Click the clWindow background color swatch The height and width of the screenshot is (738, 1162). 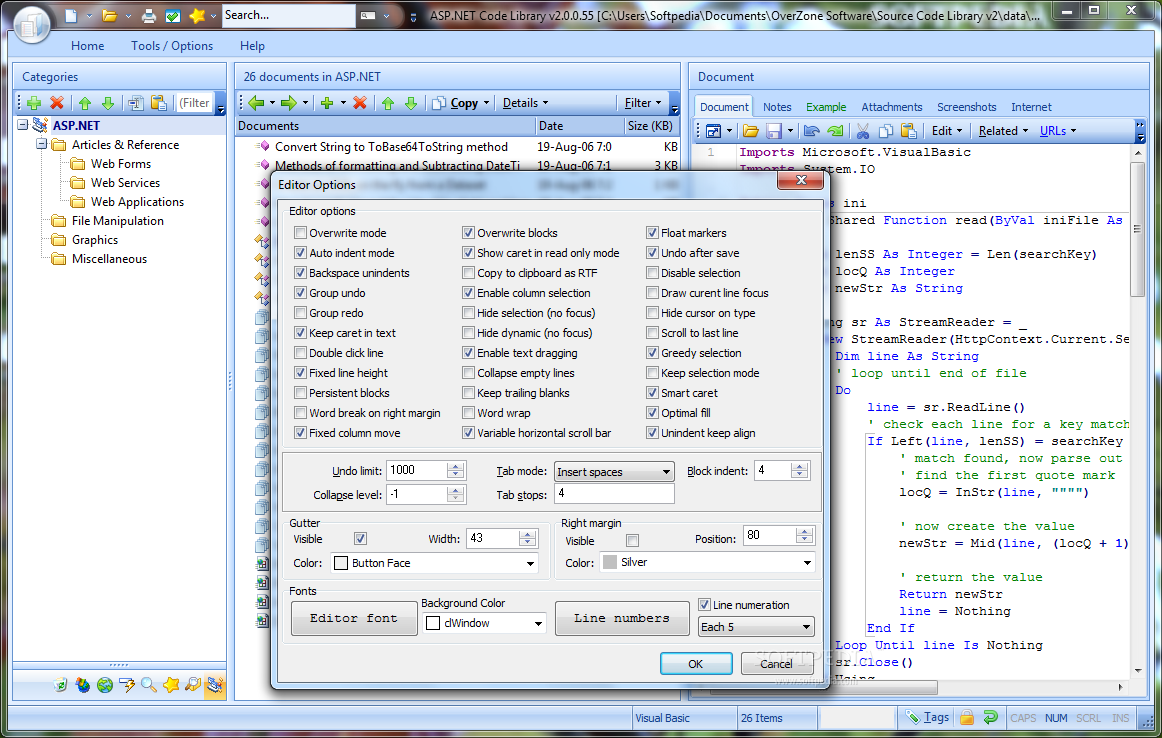(x=433, y=623)
